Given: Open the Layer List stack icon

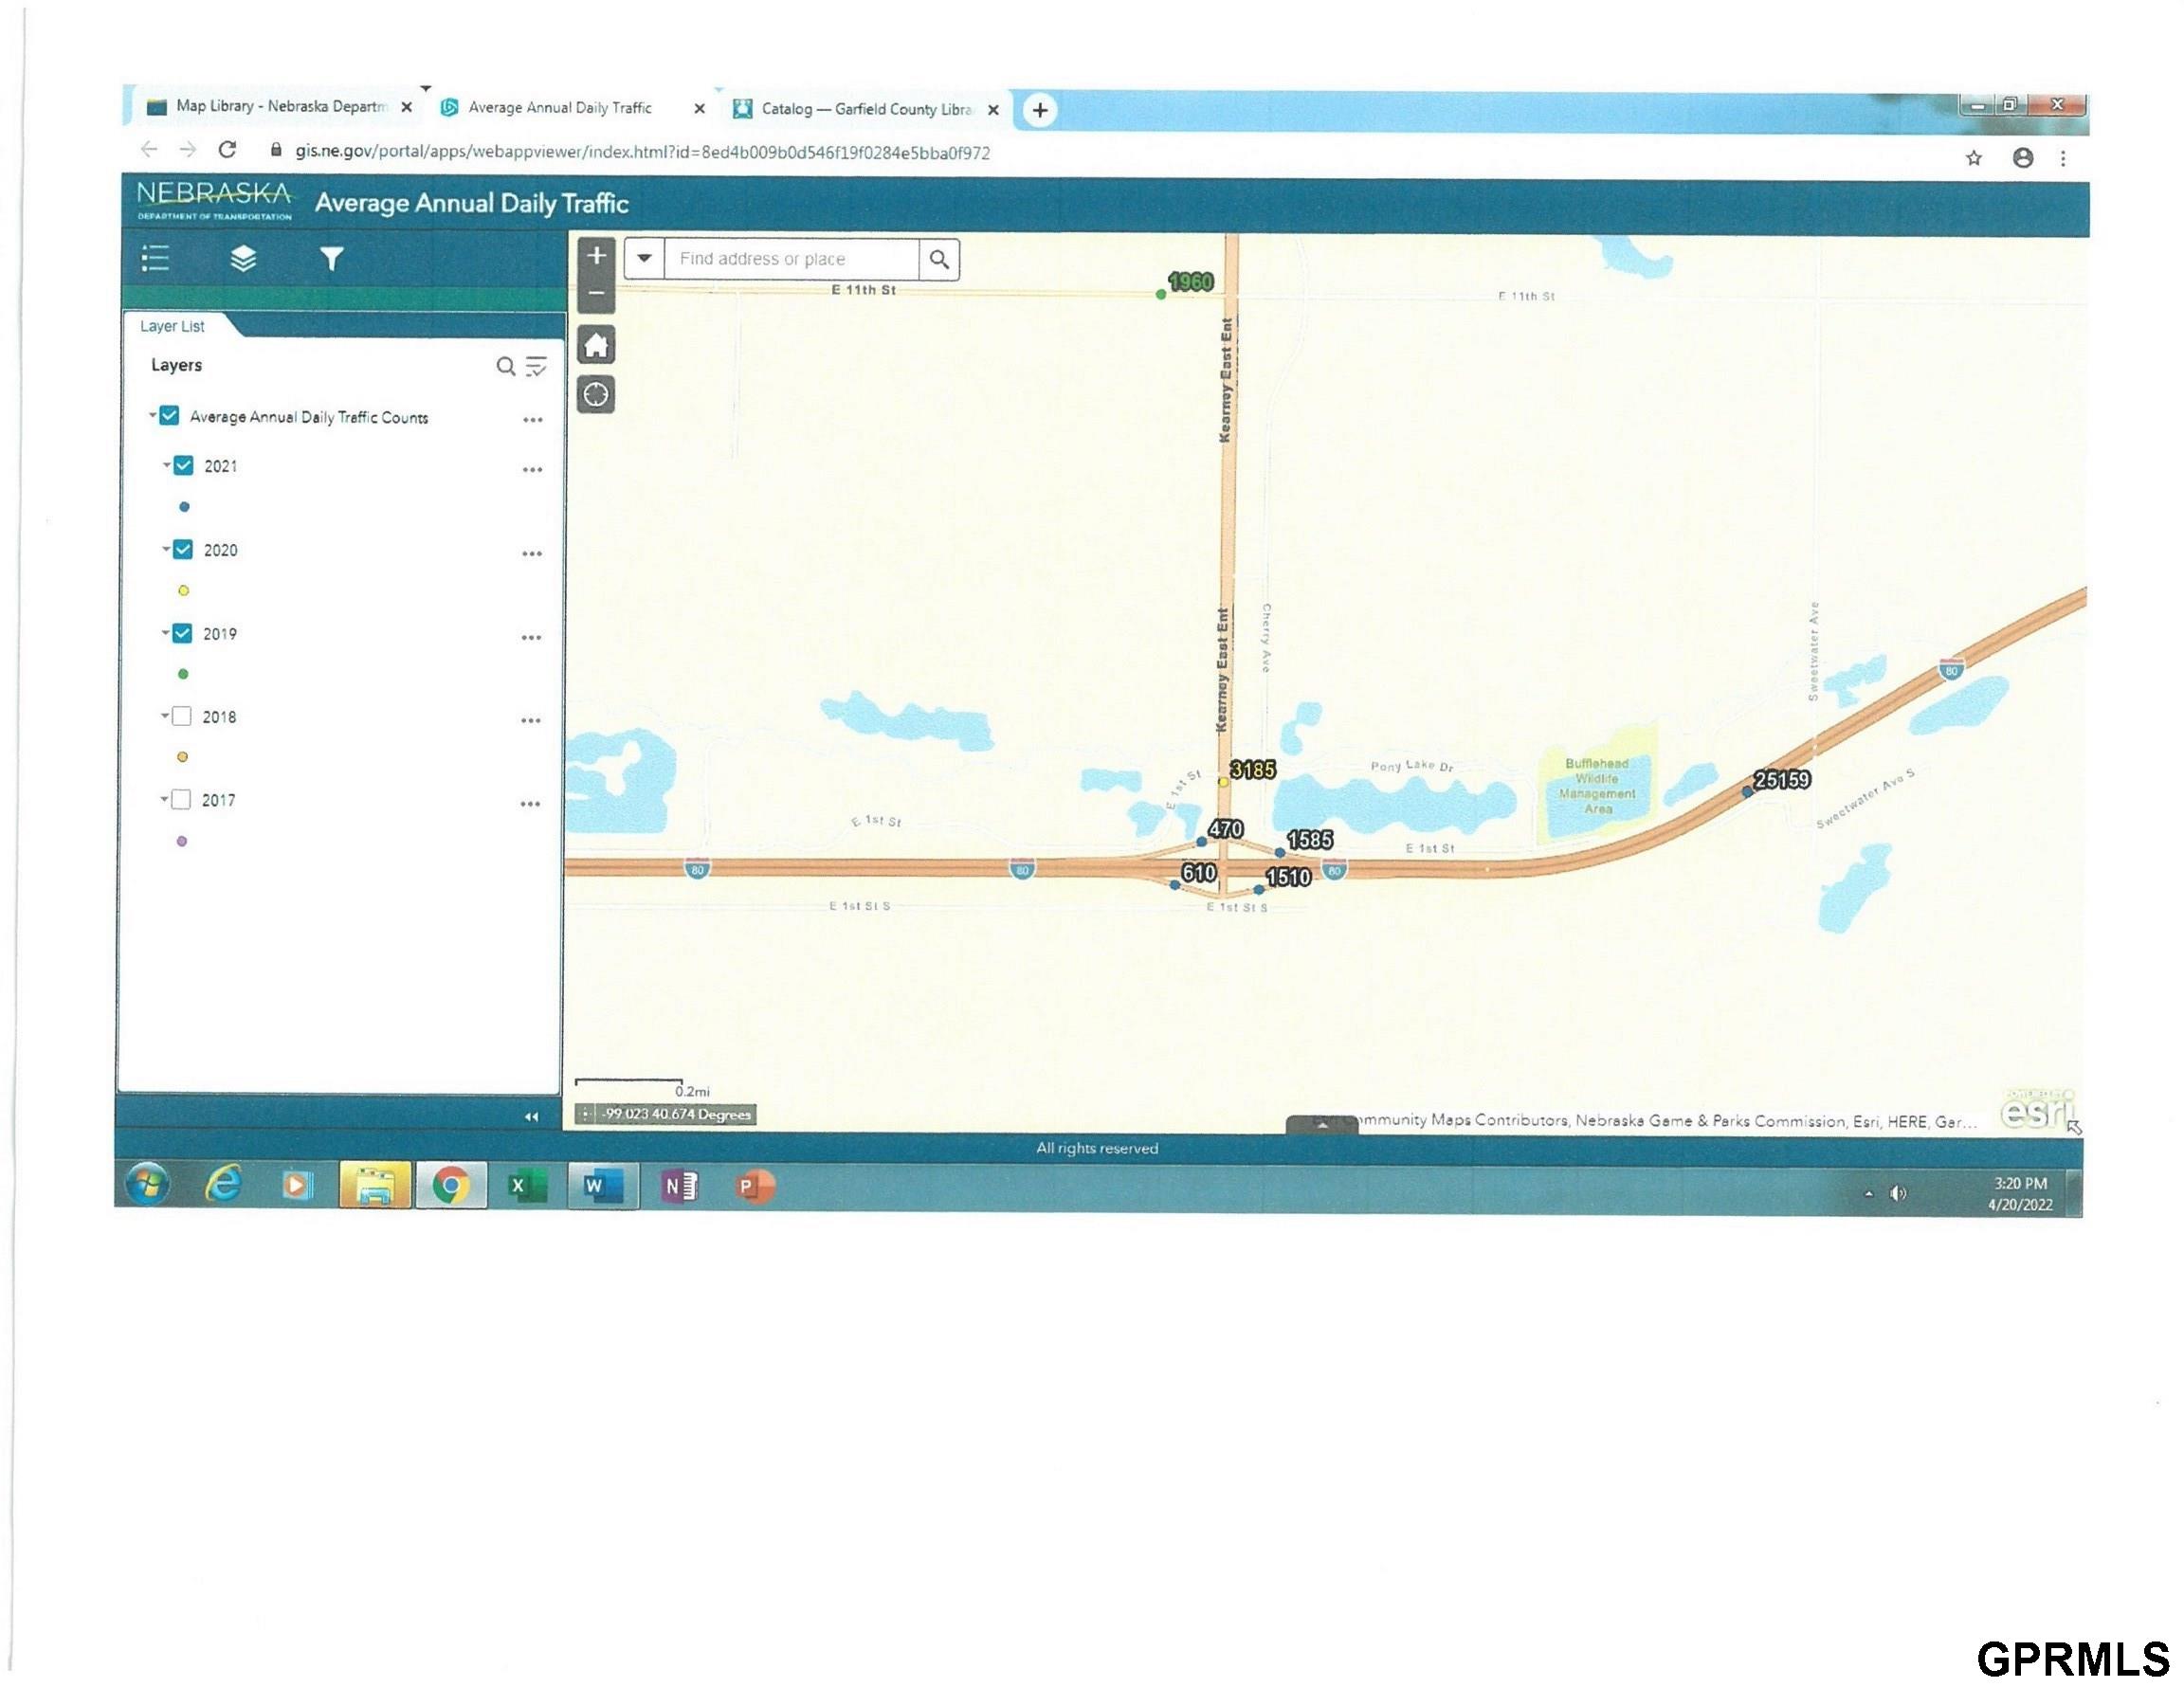Looking at the screenshot, I should [x=243, y=259].
